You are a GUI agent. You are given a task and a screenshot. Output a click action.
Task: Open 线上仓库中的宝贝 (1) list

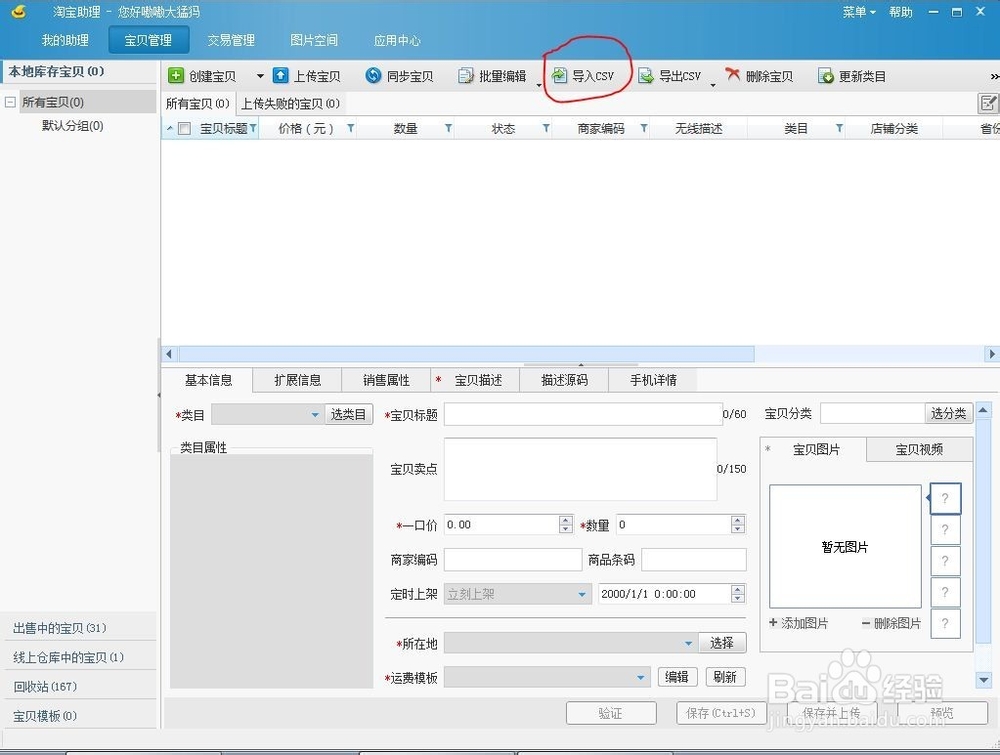(69, 657)
